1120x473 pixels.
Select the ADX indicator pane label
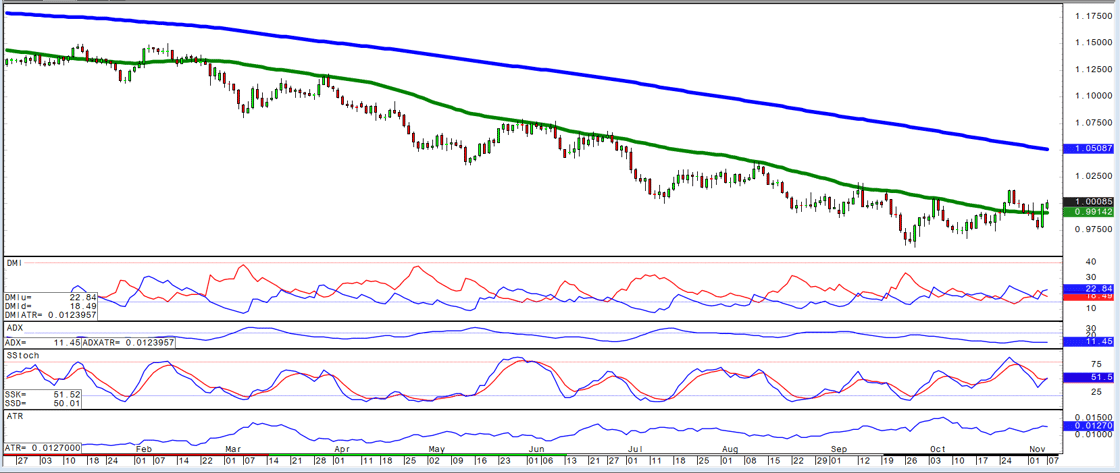[x=15, y=327]
